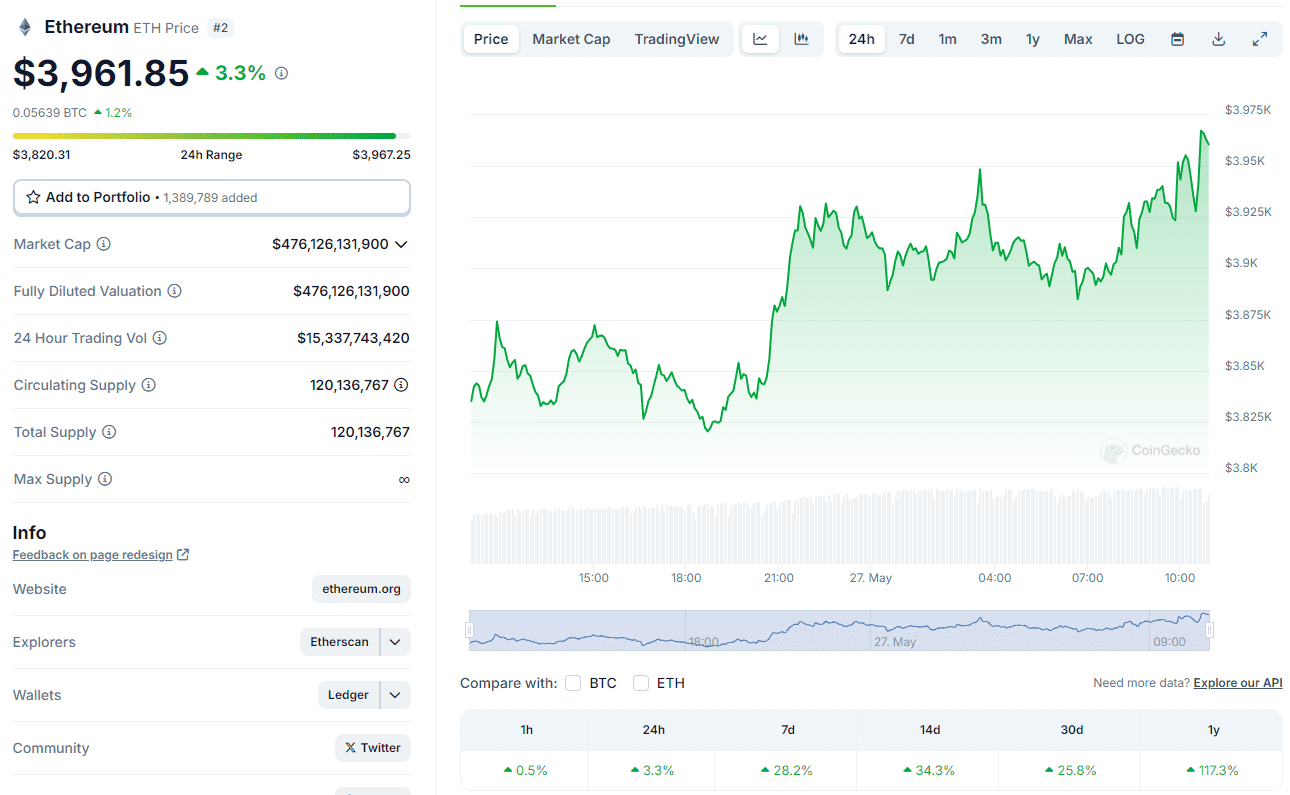Tick the BTC compare checkbox
The image size is (1290, 795).
point(573,683)
